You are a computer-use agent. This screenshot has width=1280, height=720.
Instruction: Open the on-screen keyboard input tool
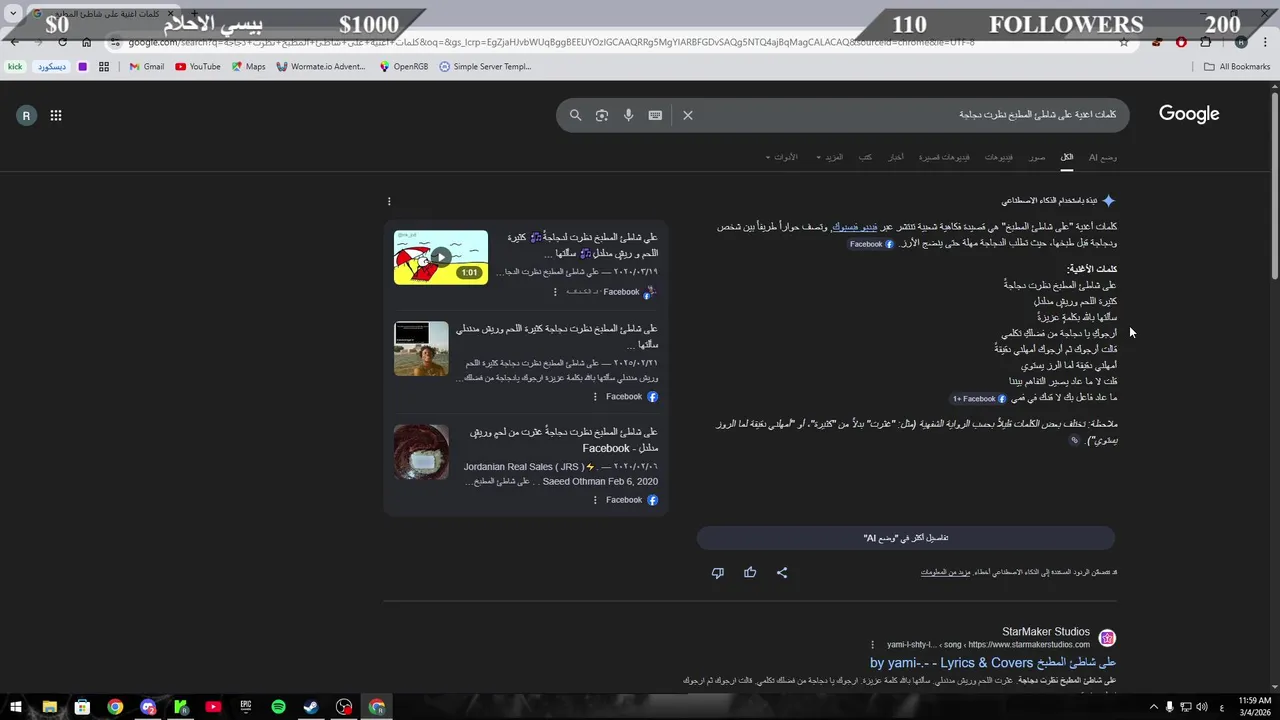[655, 115]
